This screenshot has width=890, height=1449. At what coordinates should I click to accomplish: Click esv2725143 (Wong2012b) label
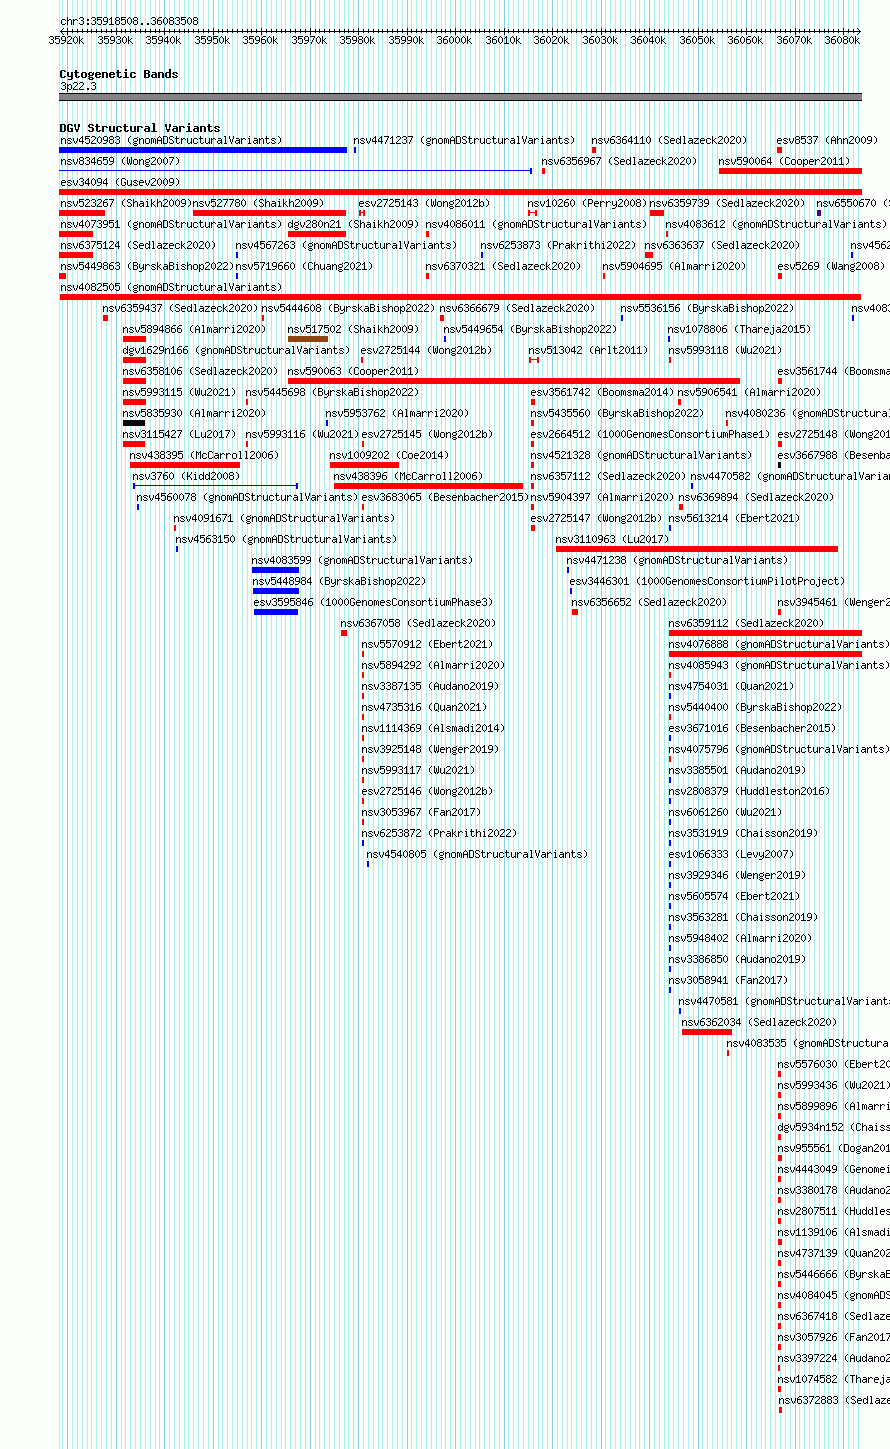pos(424,203)
